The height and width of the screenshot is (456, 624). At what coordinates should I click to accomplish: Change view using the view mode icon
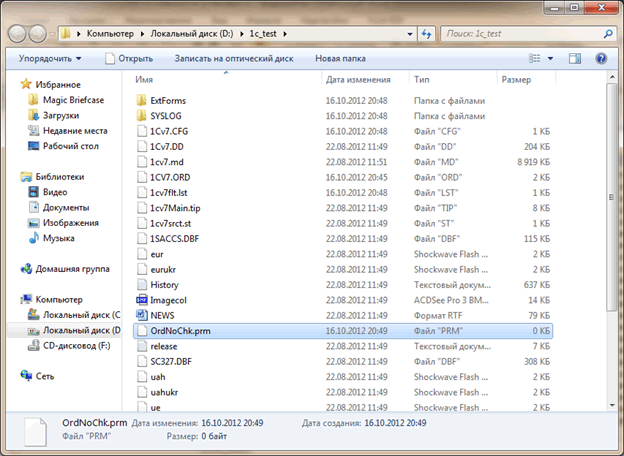tap(534, 58)
